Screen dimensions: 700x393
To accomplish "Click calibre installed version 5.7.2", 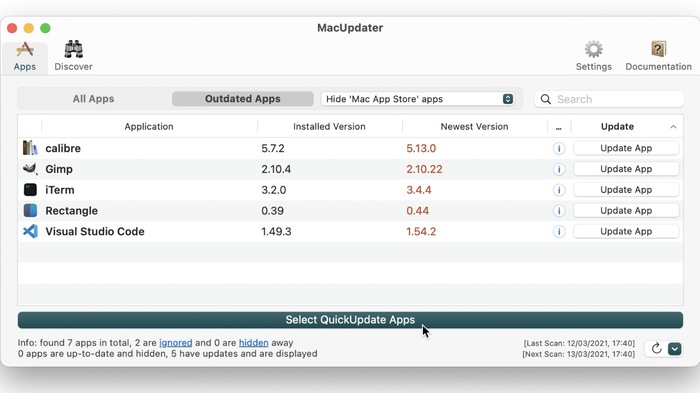I will pos(273,148).
